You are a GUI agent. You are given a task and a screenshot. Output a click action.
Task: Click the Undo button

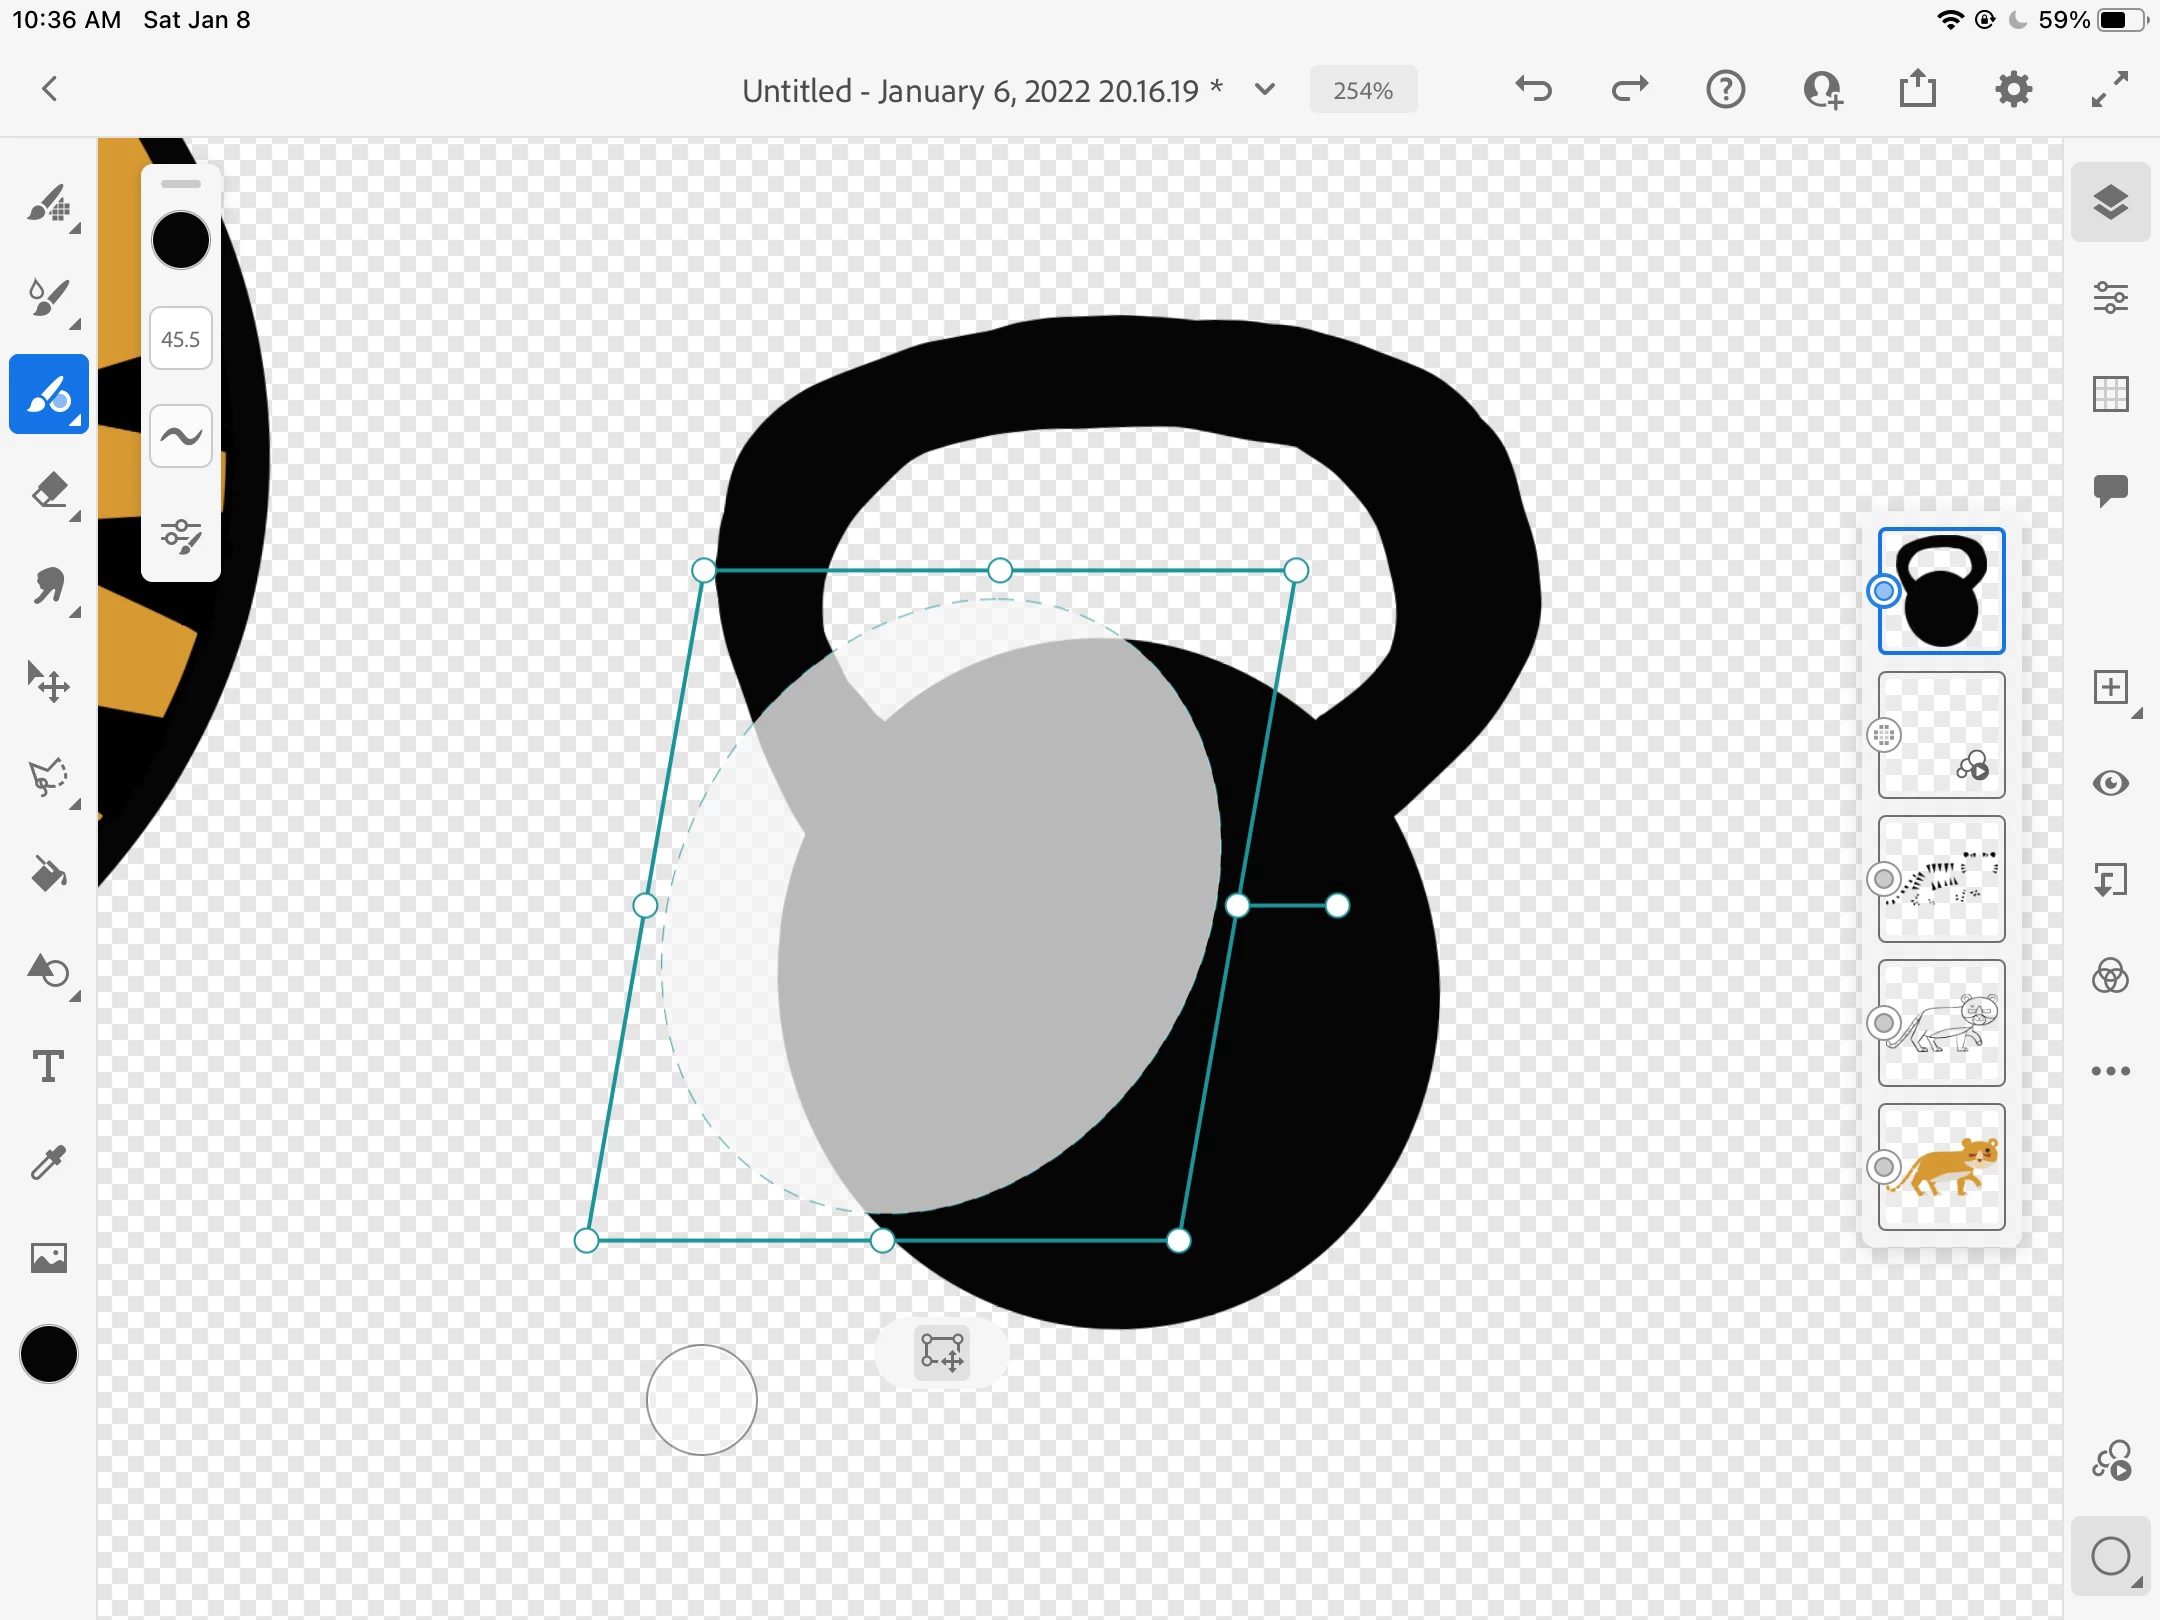[x=1533, y=90]
